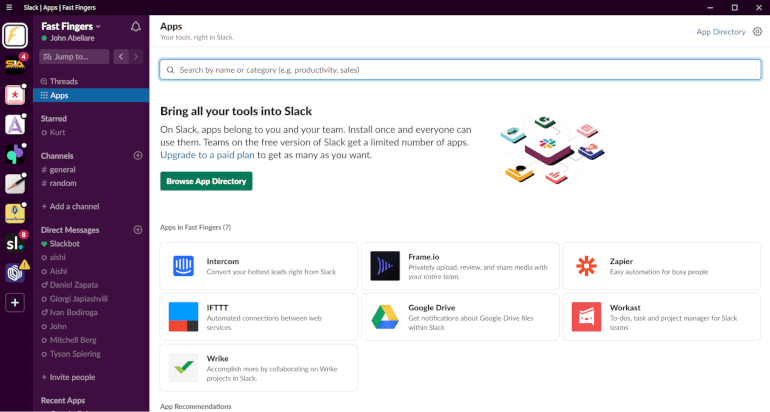The image size is (770, 412).
Task: Focus the search by name or category field
Action: click(460, 70)
